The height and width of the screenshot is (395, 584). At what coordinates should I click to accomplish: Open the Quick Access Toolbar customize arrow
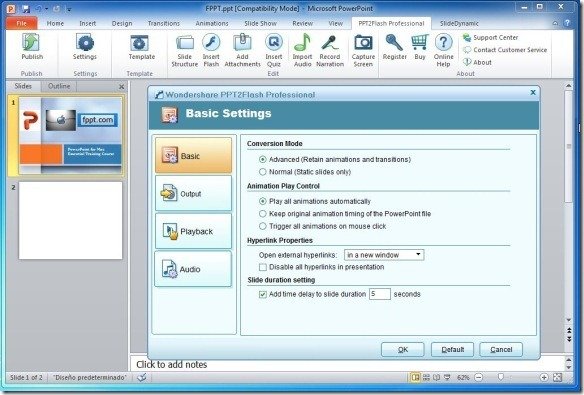tap(69, 9)
